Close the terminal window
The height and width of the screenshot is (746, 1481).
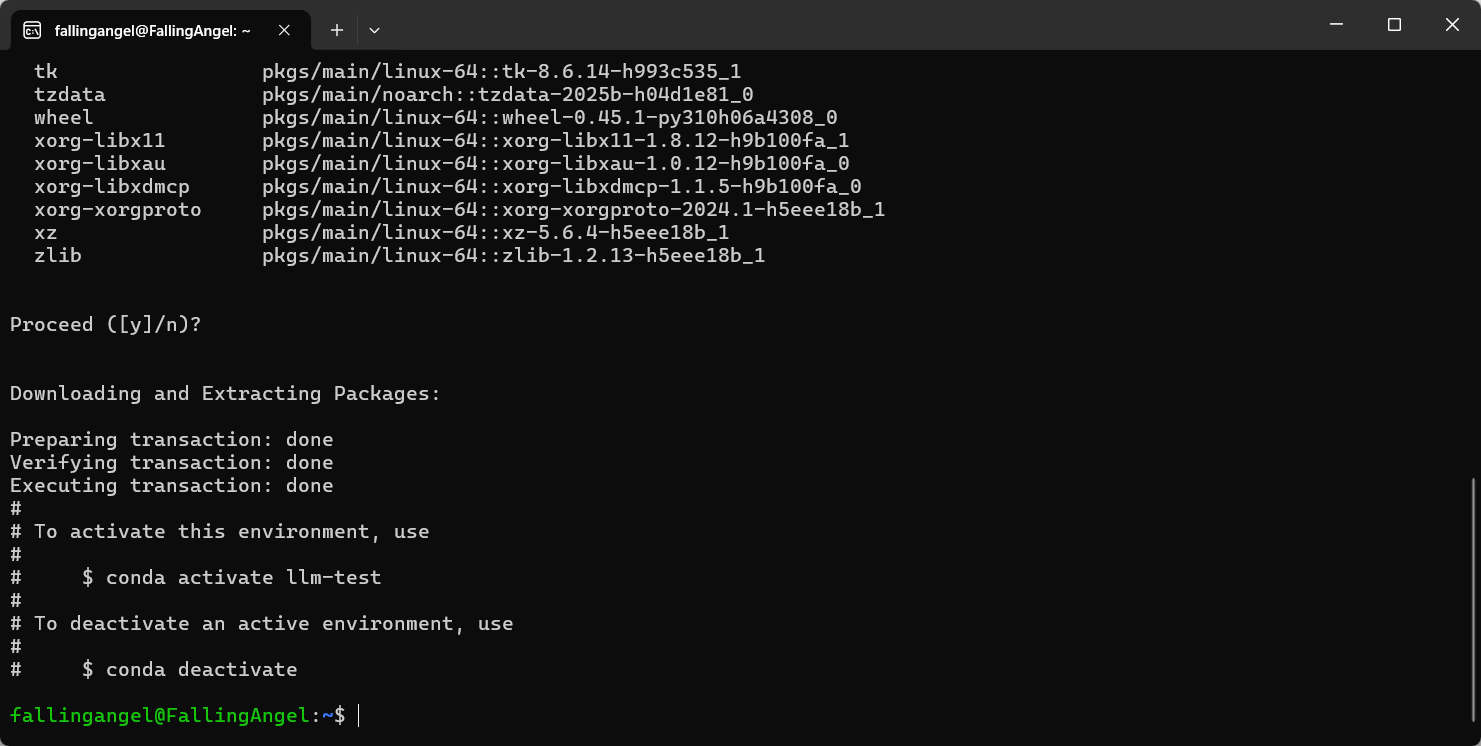click(1452, 25)
